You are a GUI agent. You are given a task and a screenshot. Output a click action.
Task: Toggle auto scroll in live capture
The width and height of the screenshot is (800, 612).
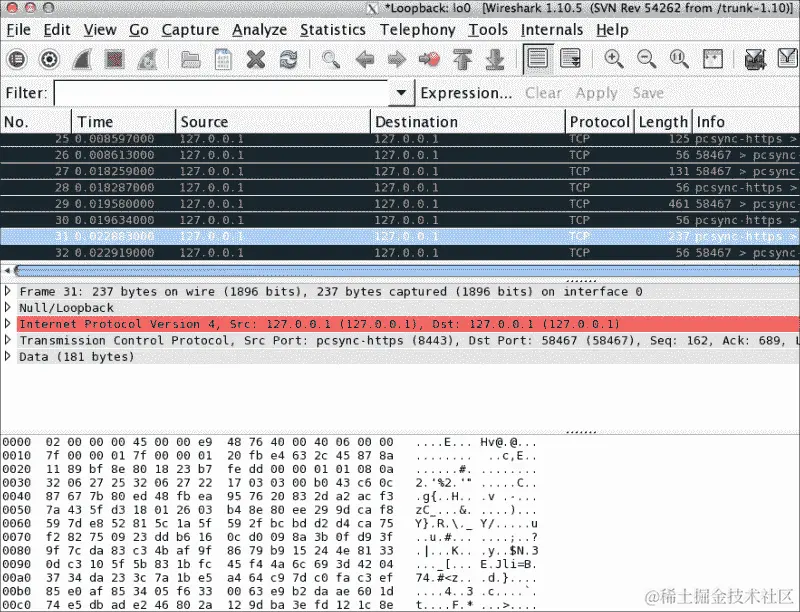pyautogui.click(x=570, y=59)
